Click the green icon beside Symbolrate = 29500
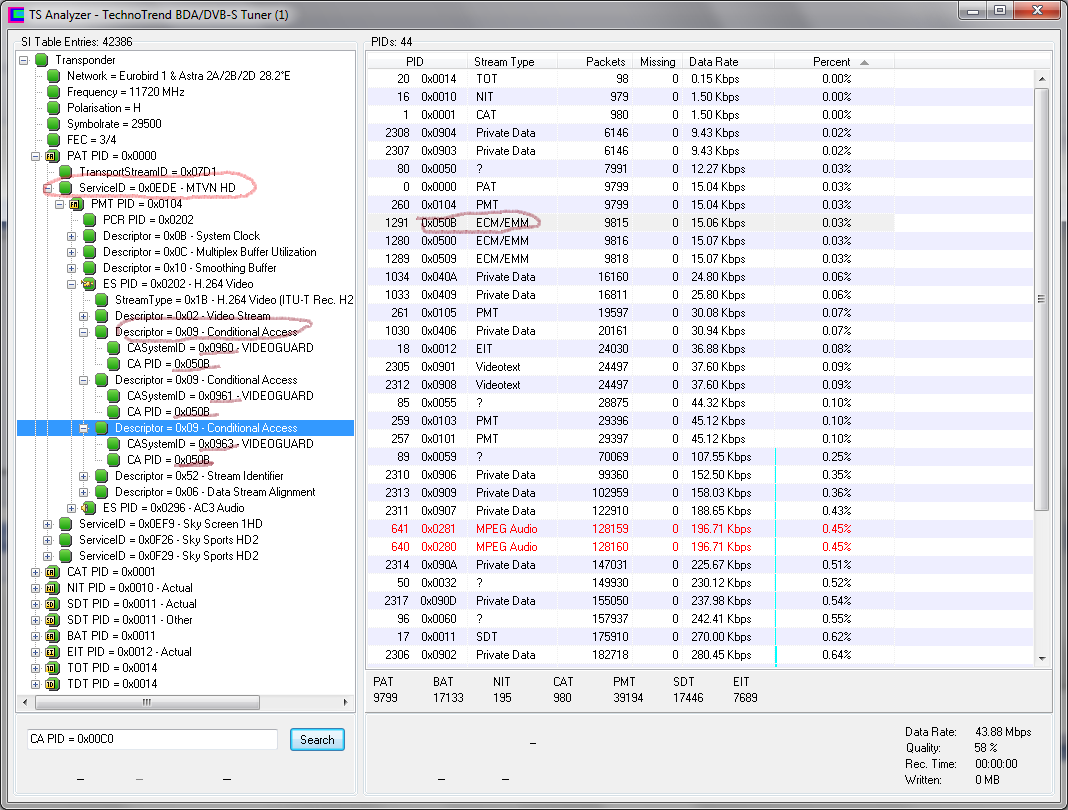 pos(53,124)
